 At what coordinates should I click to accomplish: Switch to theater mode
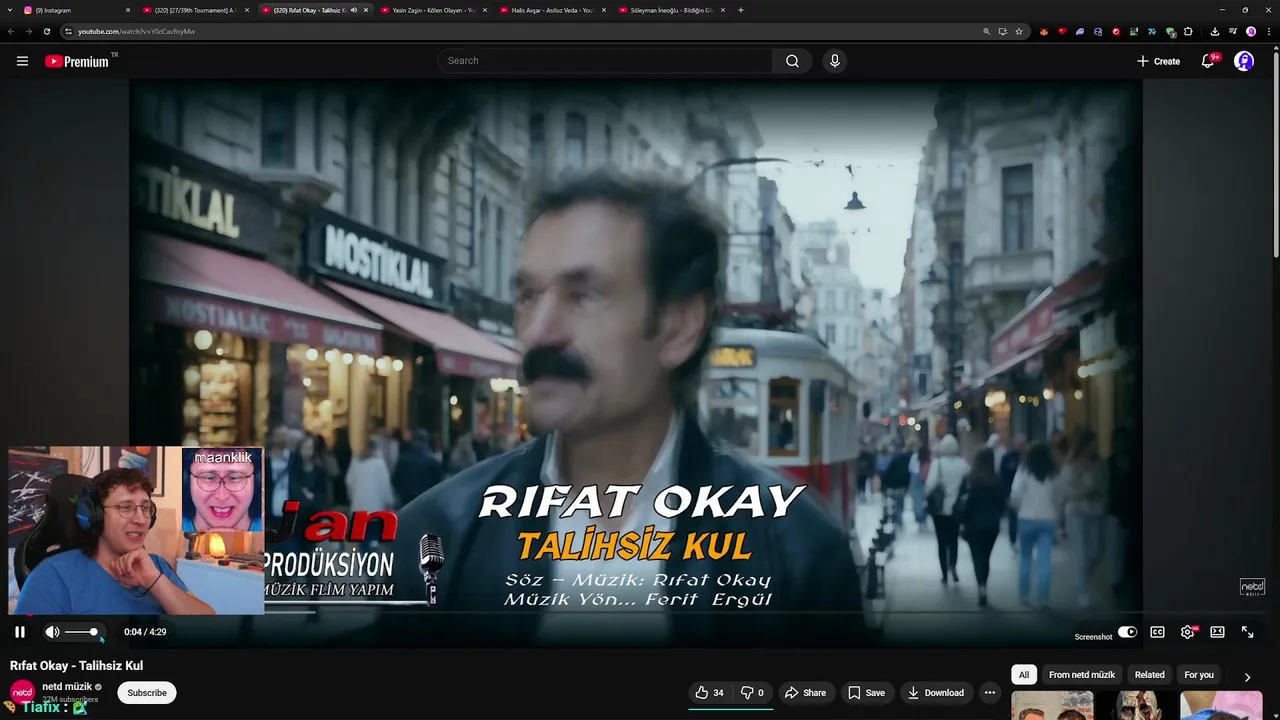(x=1217, y=632)
